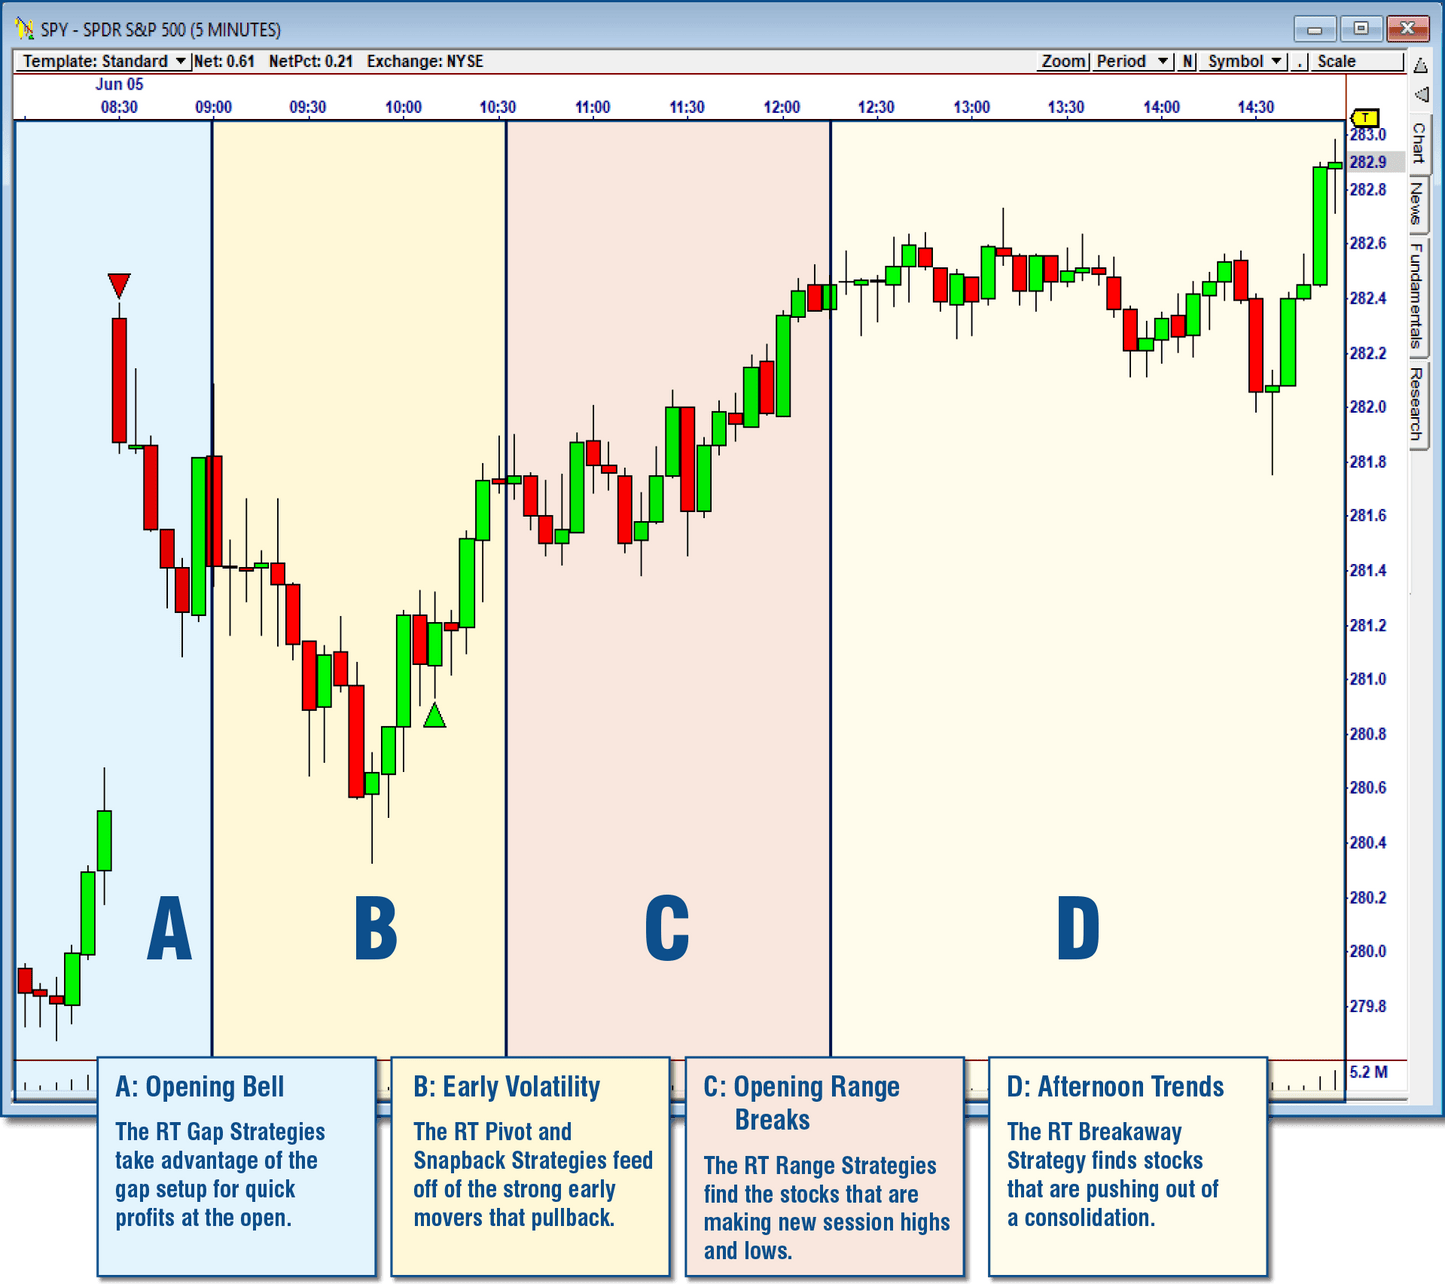
Task: Click the 11:30 time axis label
Action: click(x=687, y=107)
